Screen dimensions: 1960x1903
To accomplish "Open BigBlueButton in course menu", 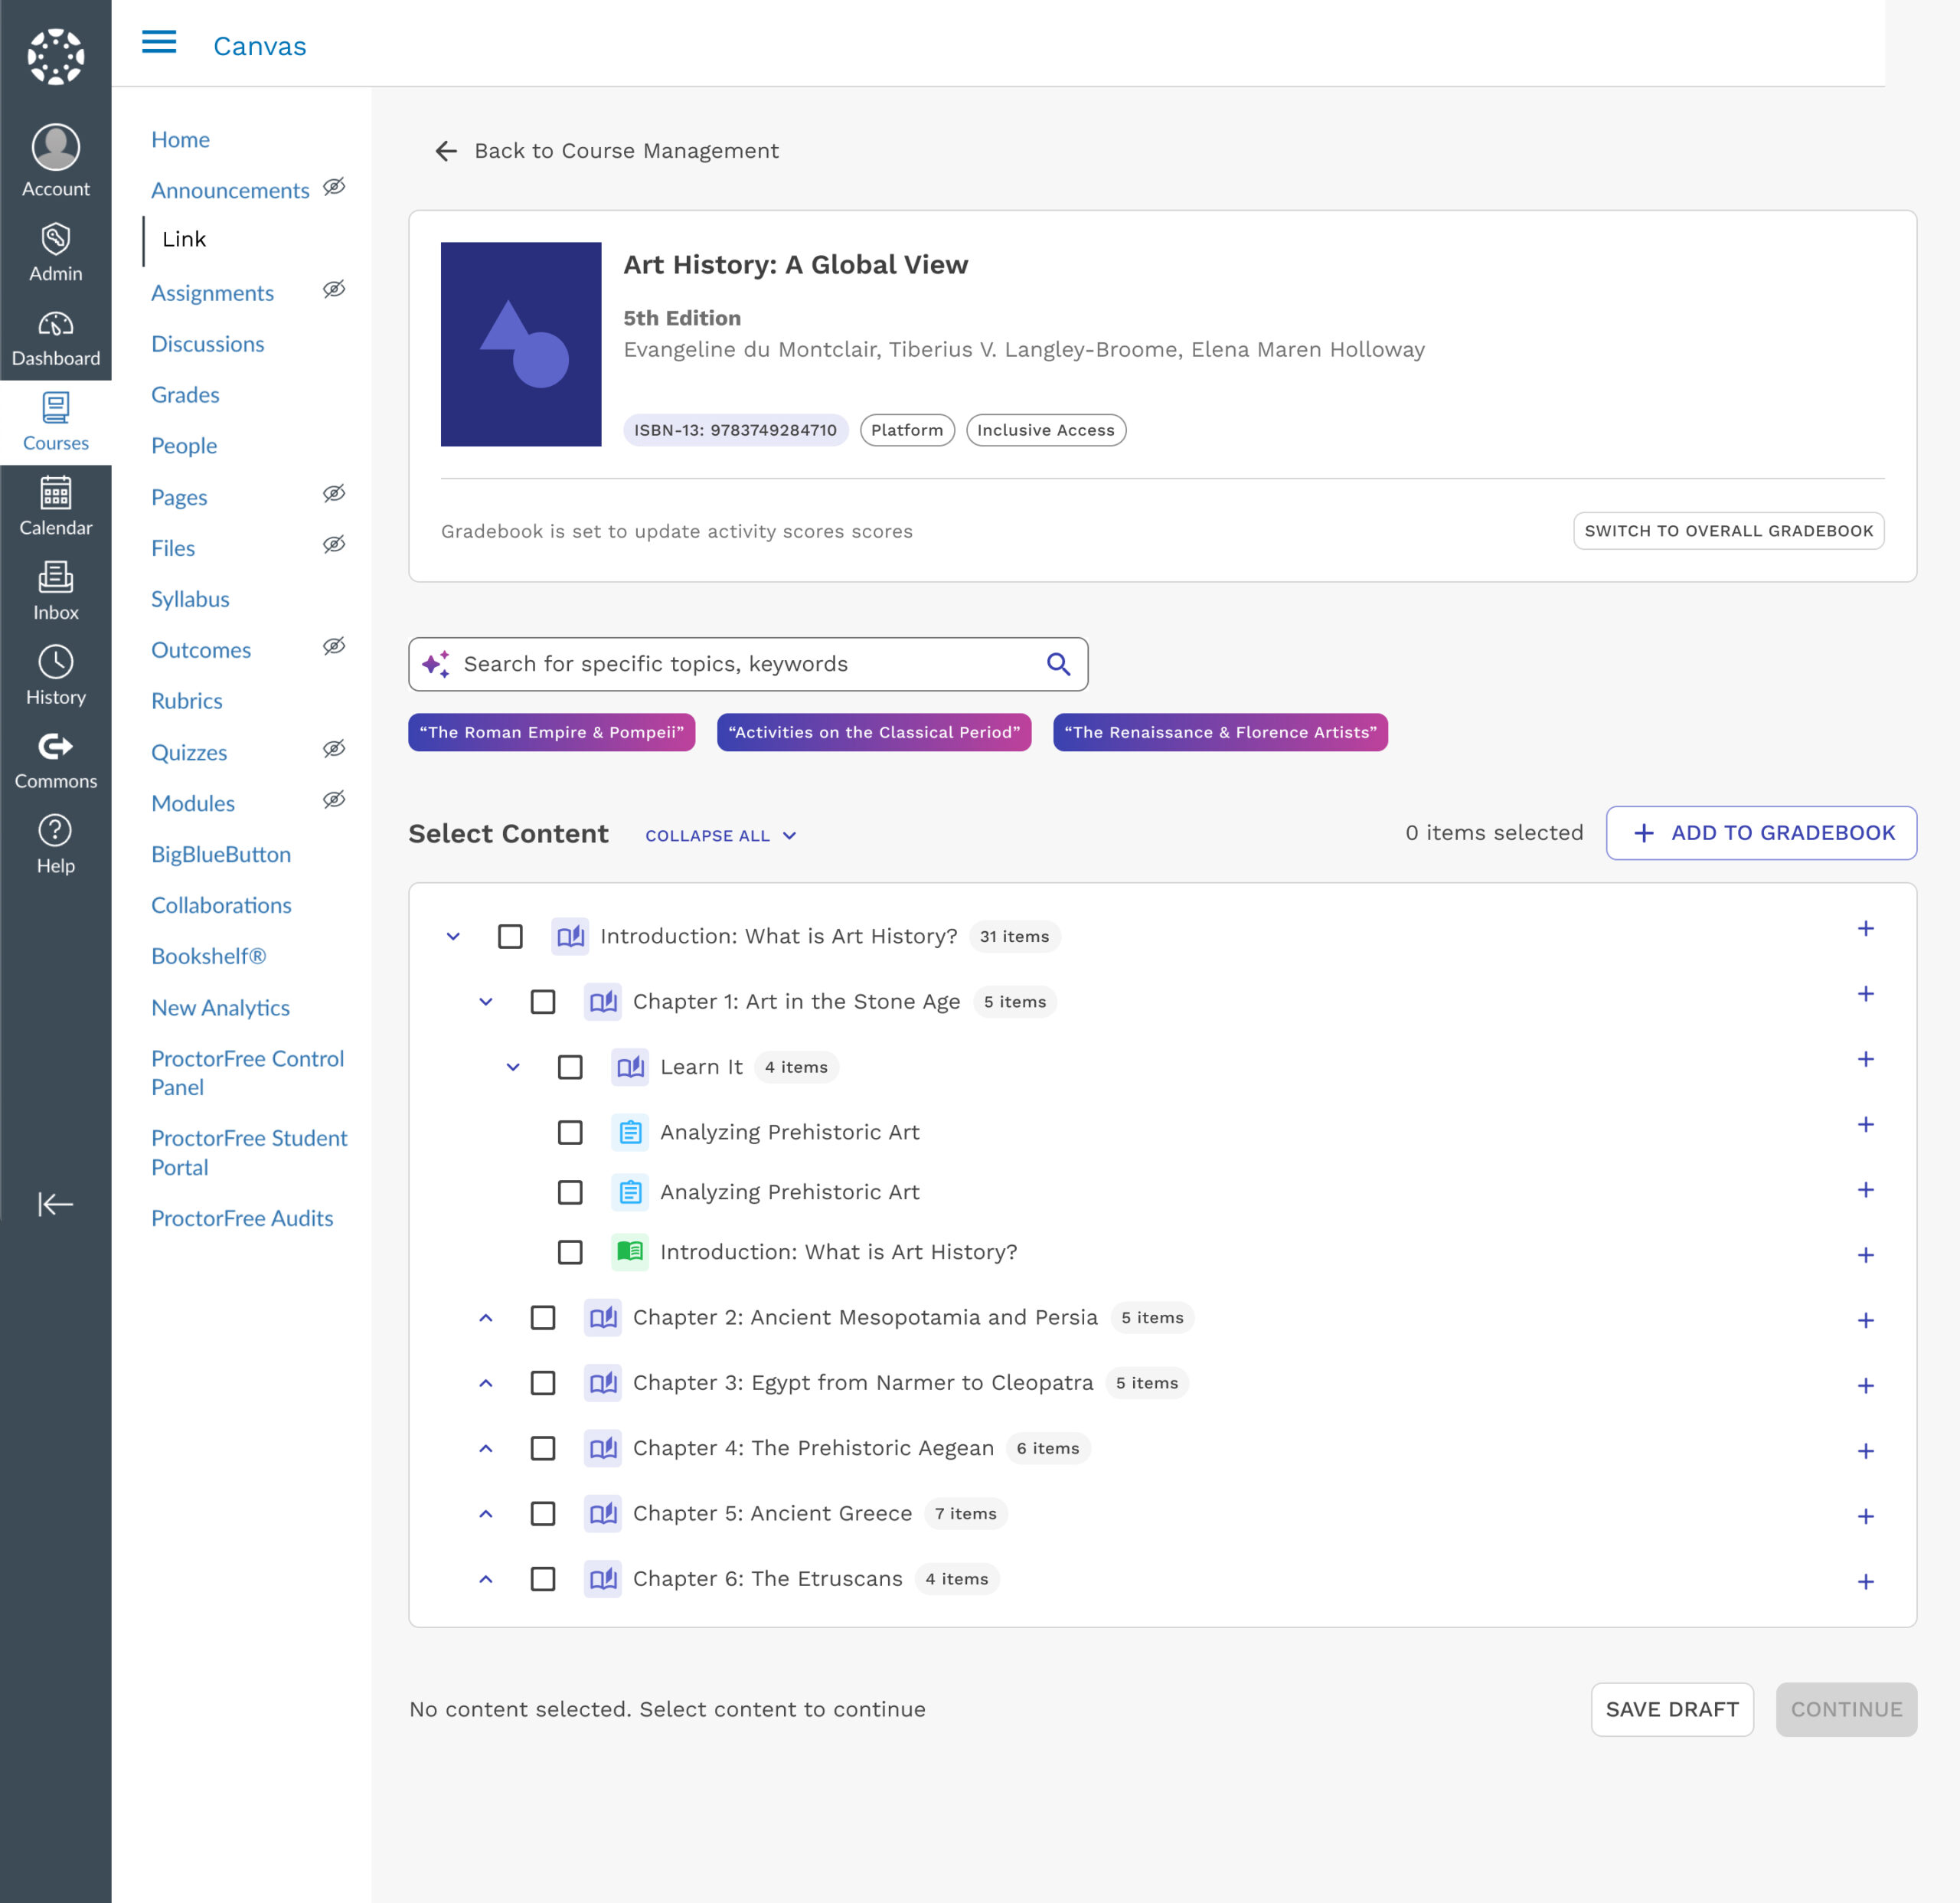I will click(221, 854).
